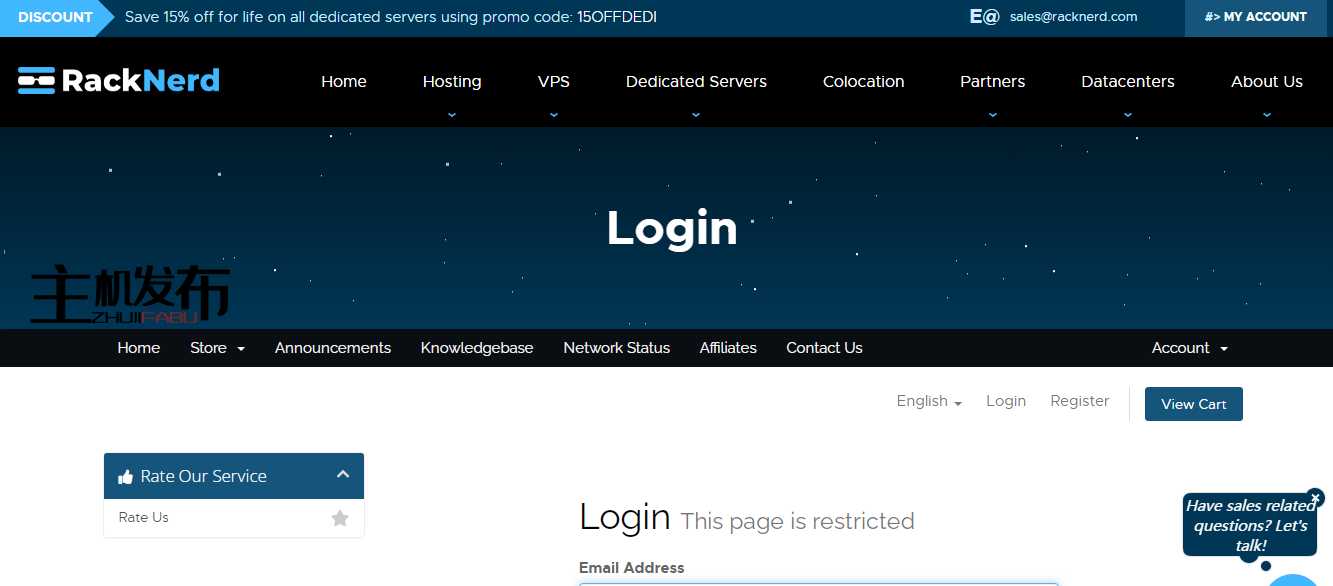The height and width of the screenshot is (586, 1333).
Task: Collapse the Rate Our Service panel
Action: coord(343,475)
